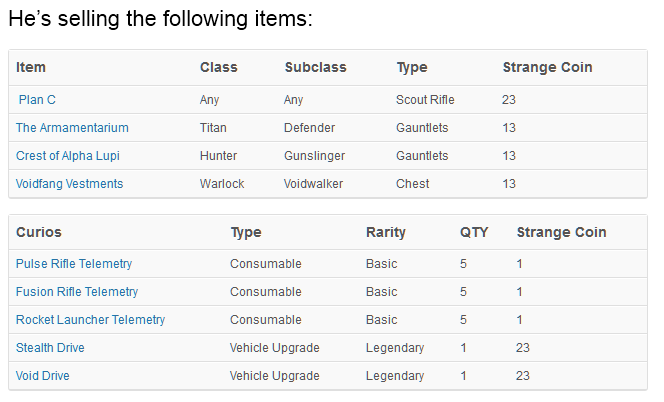Click the Curios column header
The height and width of the screenshot is (402, 664).
click(x=39, y=232)
